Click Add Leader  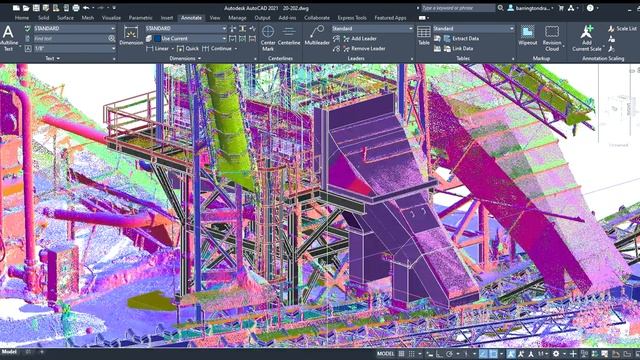360,38
